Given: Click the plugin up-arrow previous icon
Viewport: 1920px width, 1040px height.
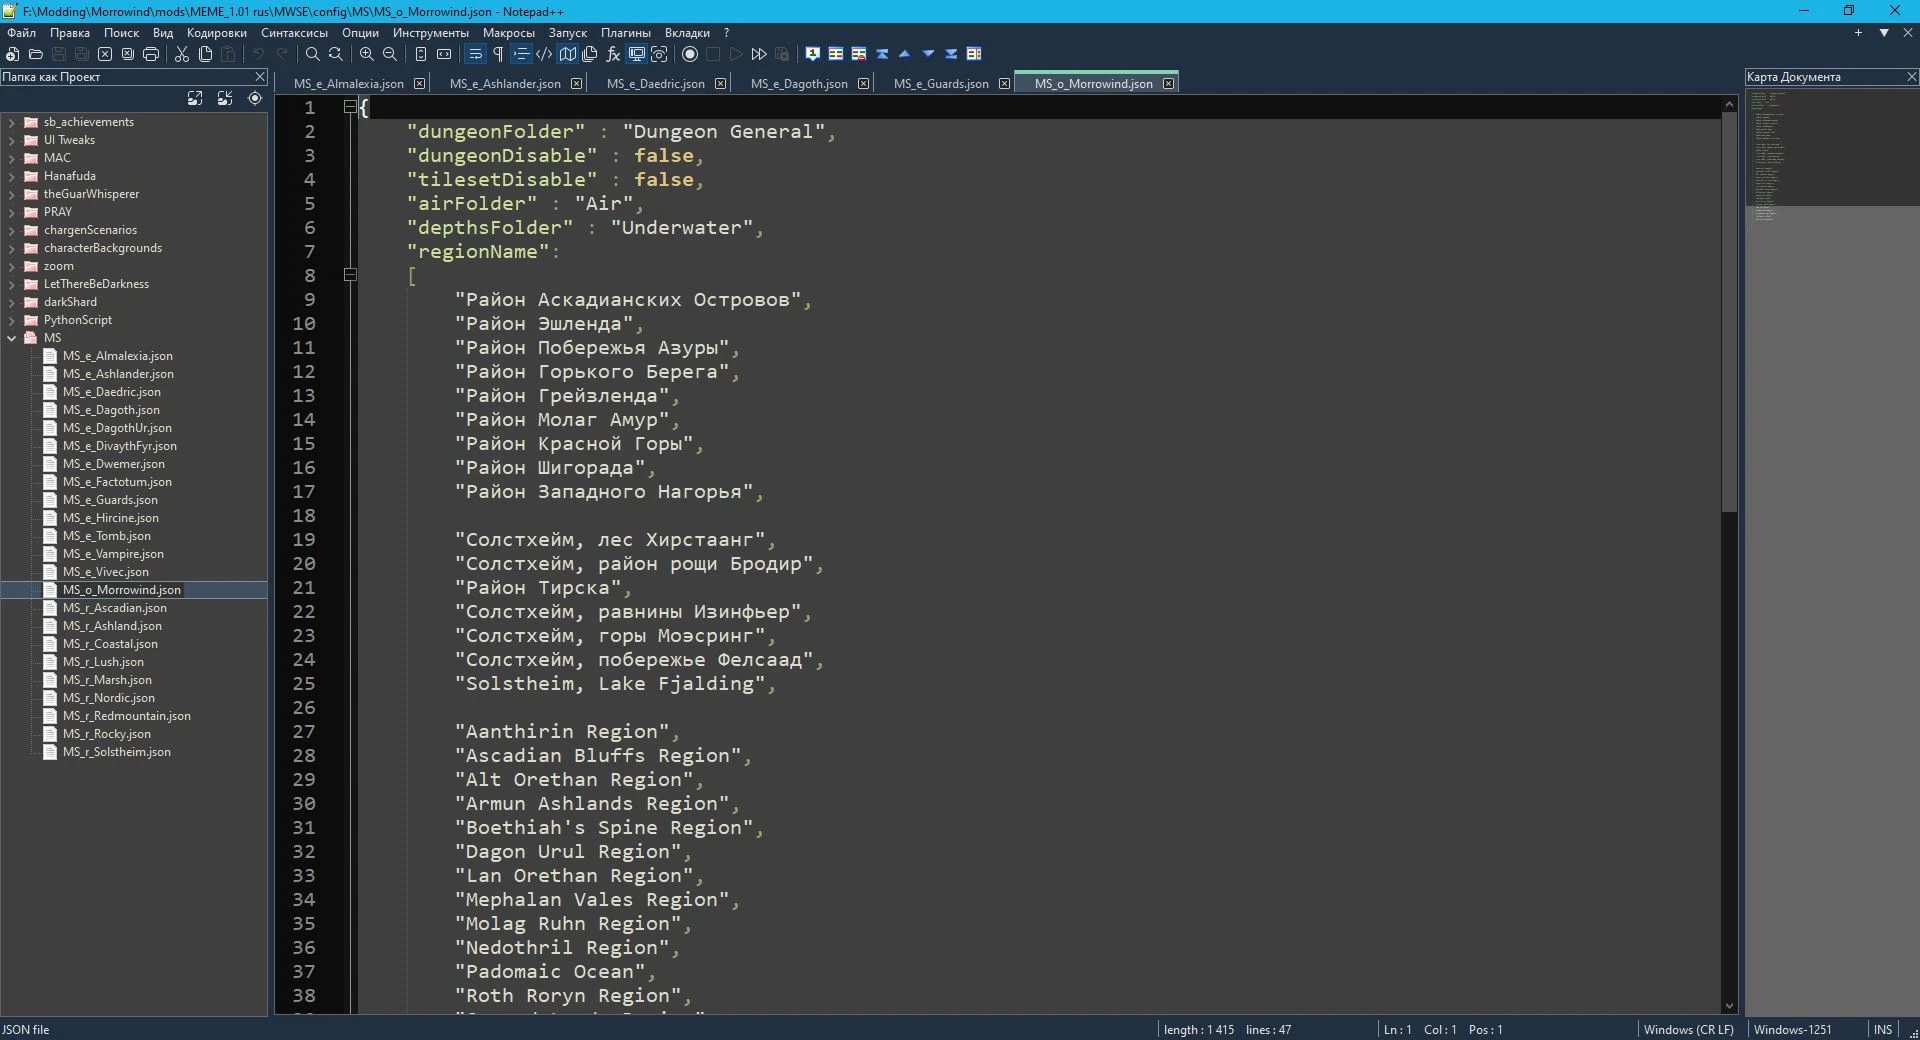Looking at the screenshot, I should click(905, 54).
